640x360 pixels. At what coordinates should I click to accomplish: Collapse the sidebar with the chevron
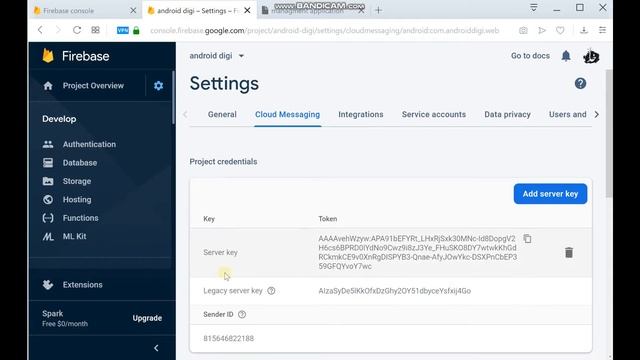tap(156, 348)
